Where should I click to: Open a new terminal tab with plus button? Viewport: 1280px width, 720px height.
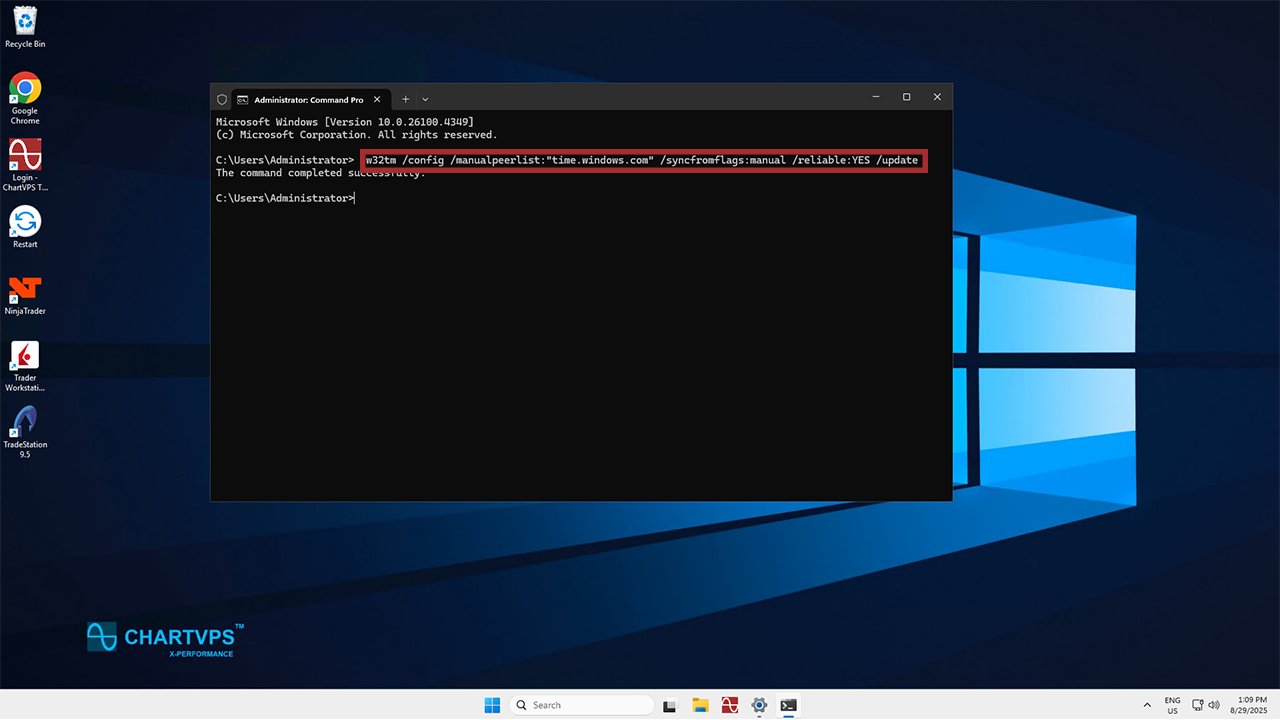[405, 99]
